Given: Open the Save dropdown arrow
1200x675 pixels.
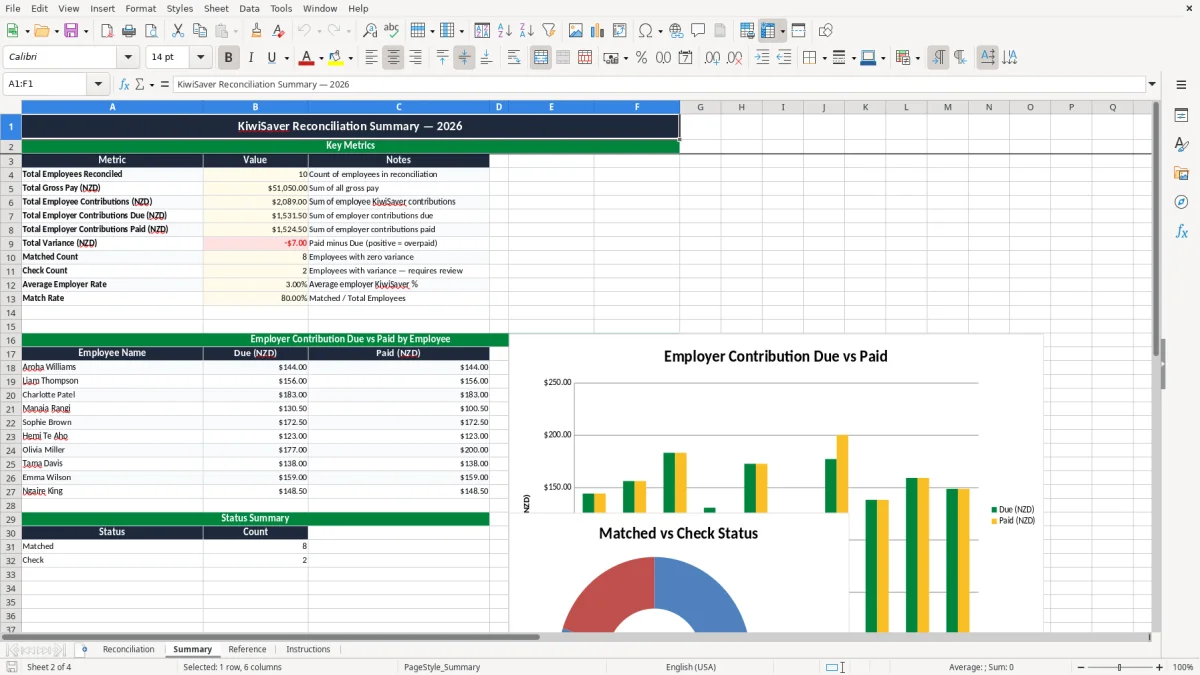Looking at the screenshot, I should [85, 31].
